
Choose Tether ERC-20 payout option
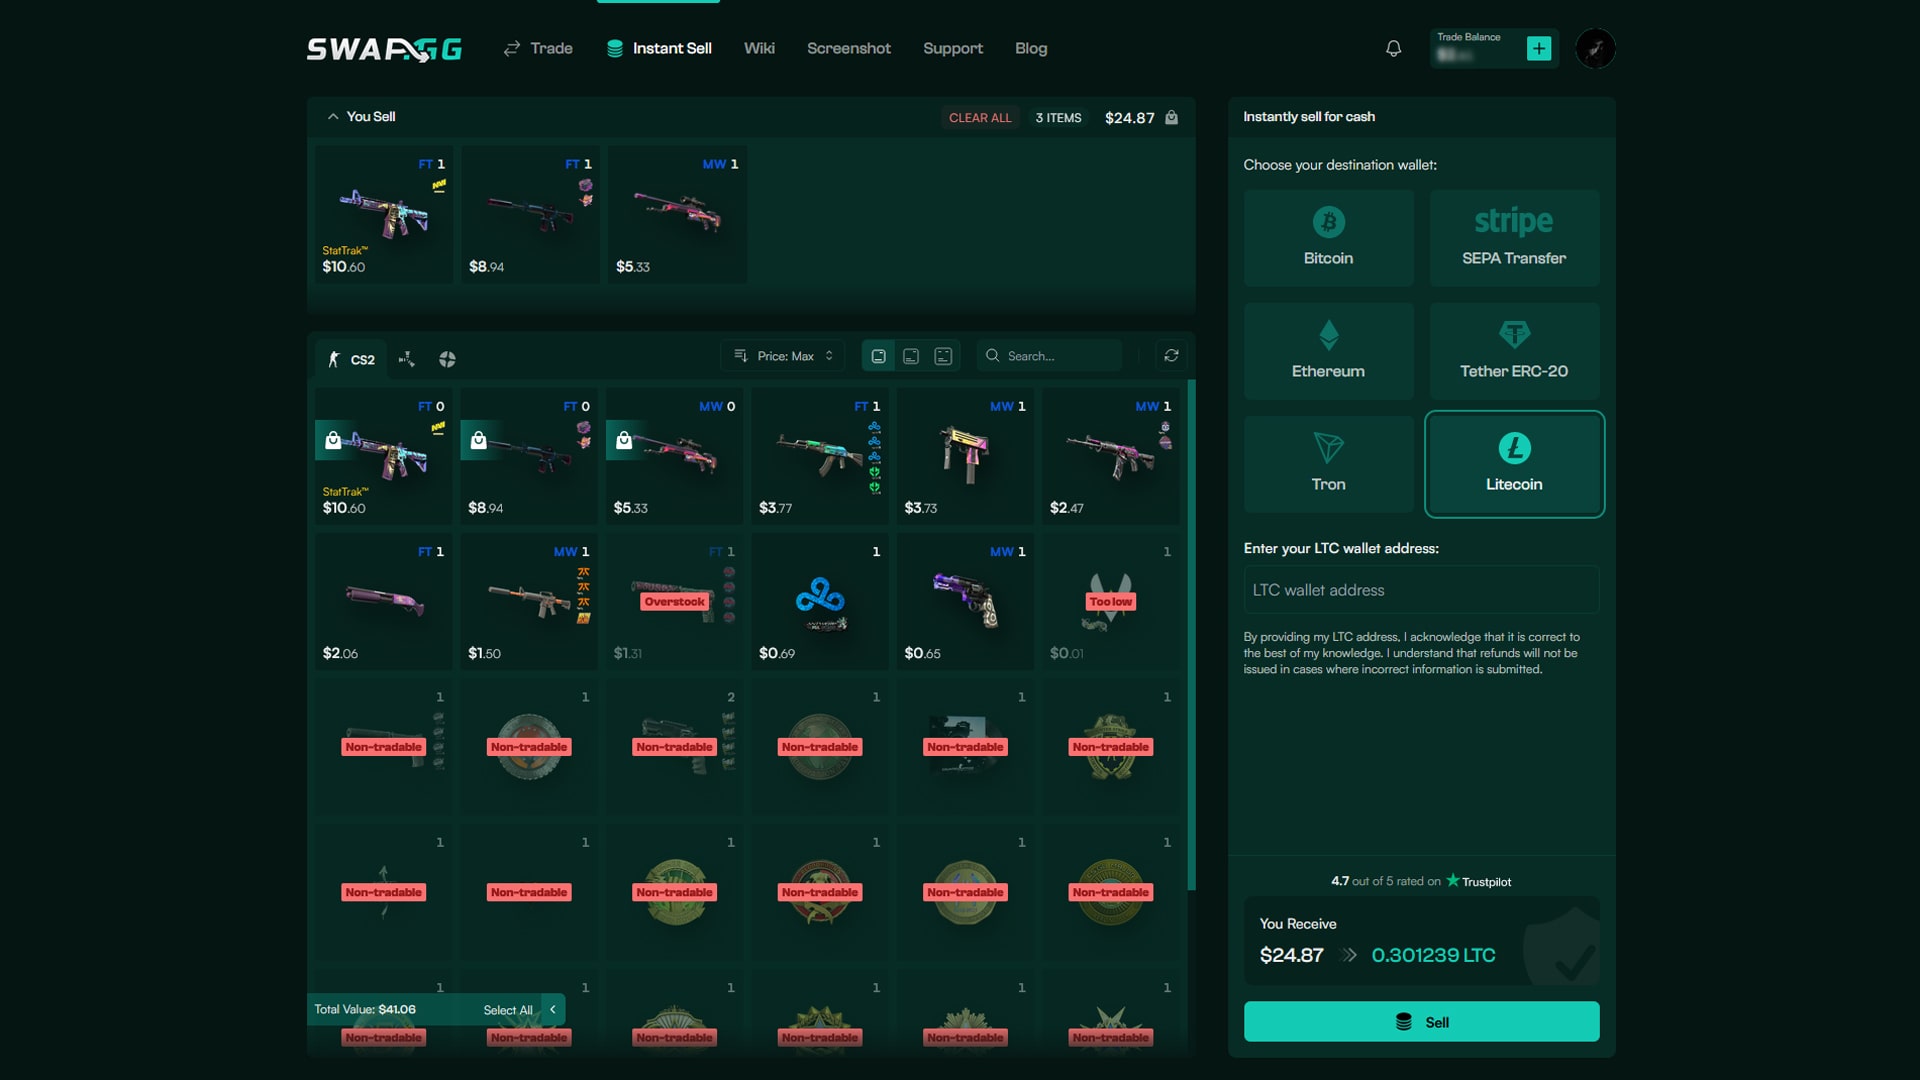[1513, 350]
